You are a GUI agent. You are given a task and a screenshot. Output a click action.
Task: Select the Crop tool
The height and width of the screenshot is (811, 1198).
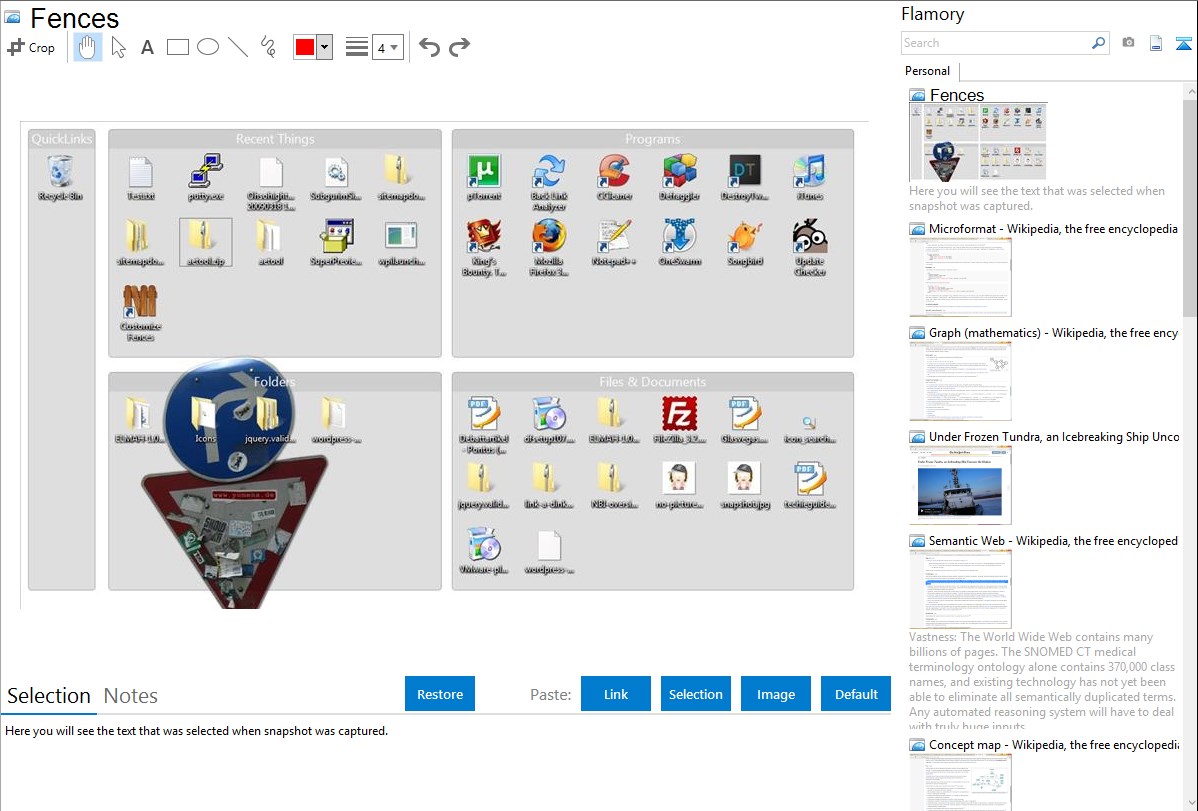pyautogui.click(x=31, y=47)
